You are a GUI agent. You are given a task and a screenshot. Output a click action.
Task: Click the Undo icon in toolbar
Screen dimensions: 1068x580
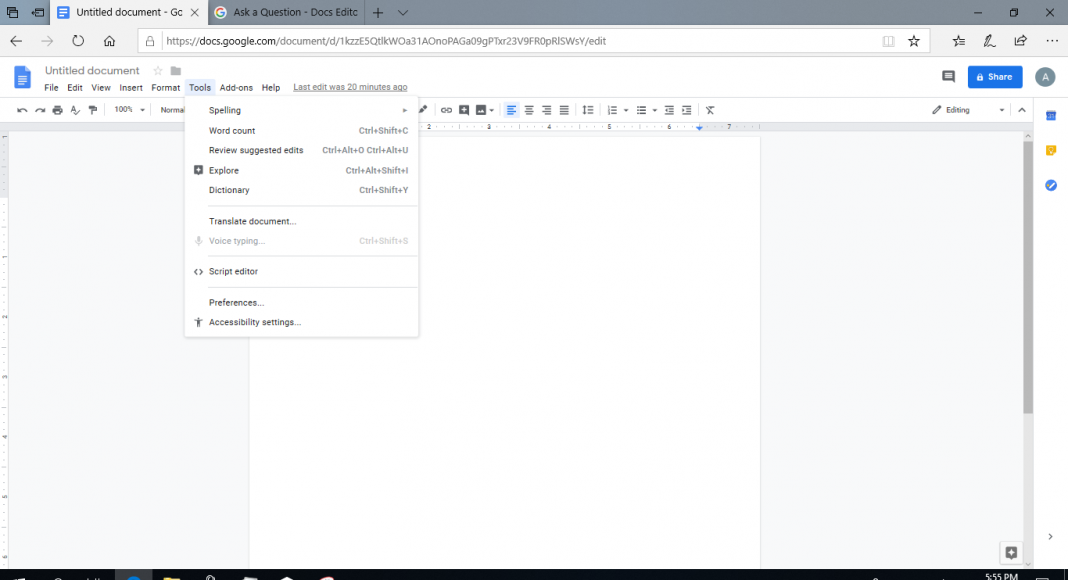(x=22, y=110)
